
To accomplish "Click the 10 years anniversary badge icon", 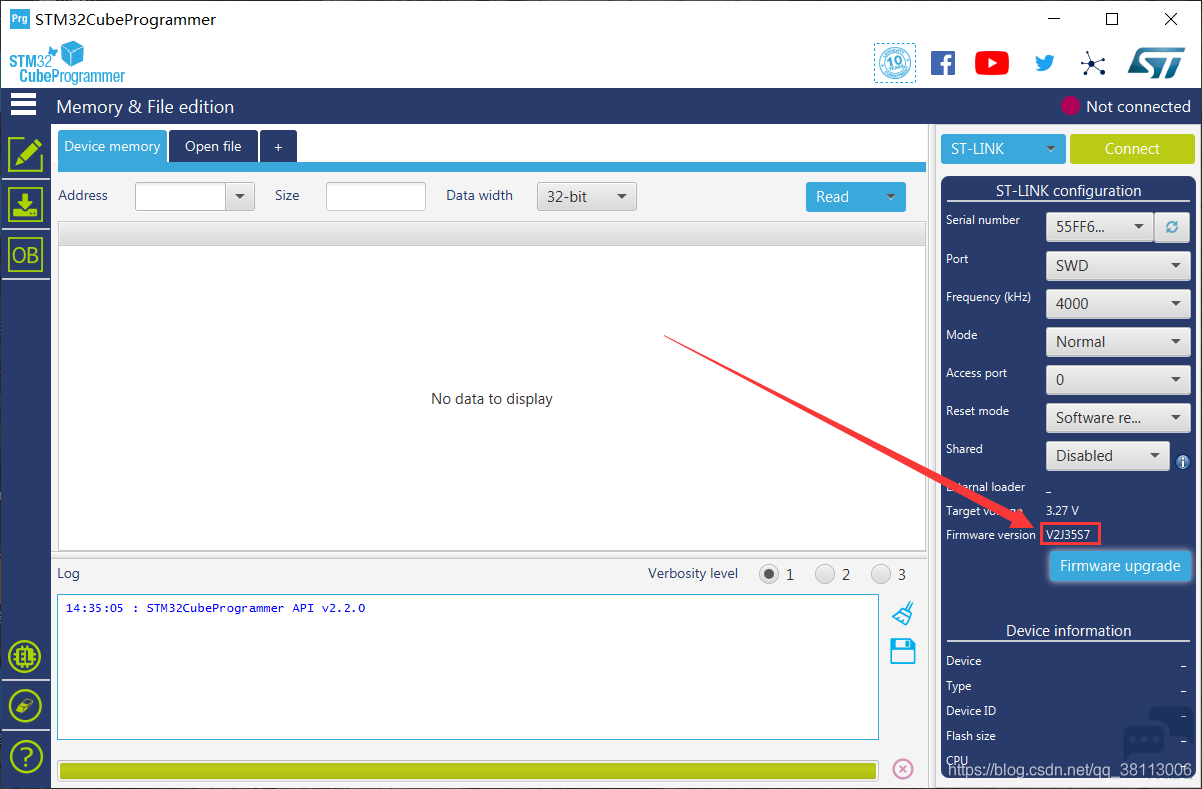I will 894,63.
